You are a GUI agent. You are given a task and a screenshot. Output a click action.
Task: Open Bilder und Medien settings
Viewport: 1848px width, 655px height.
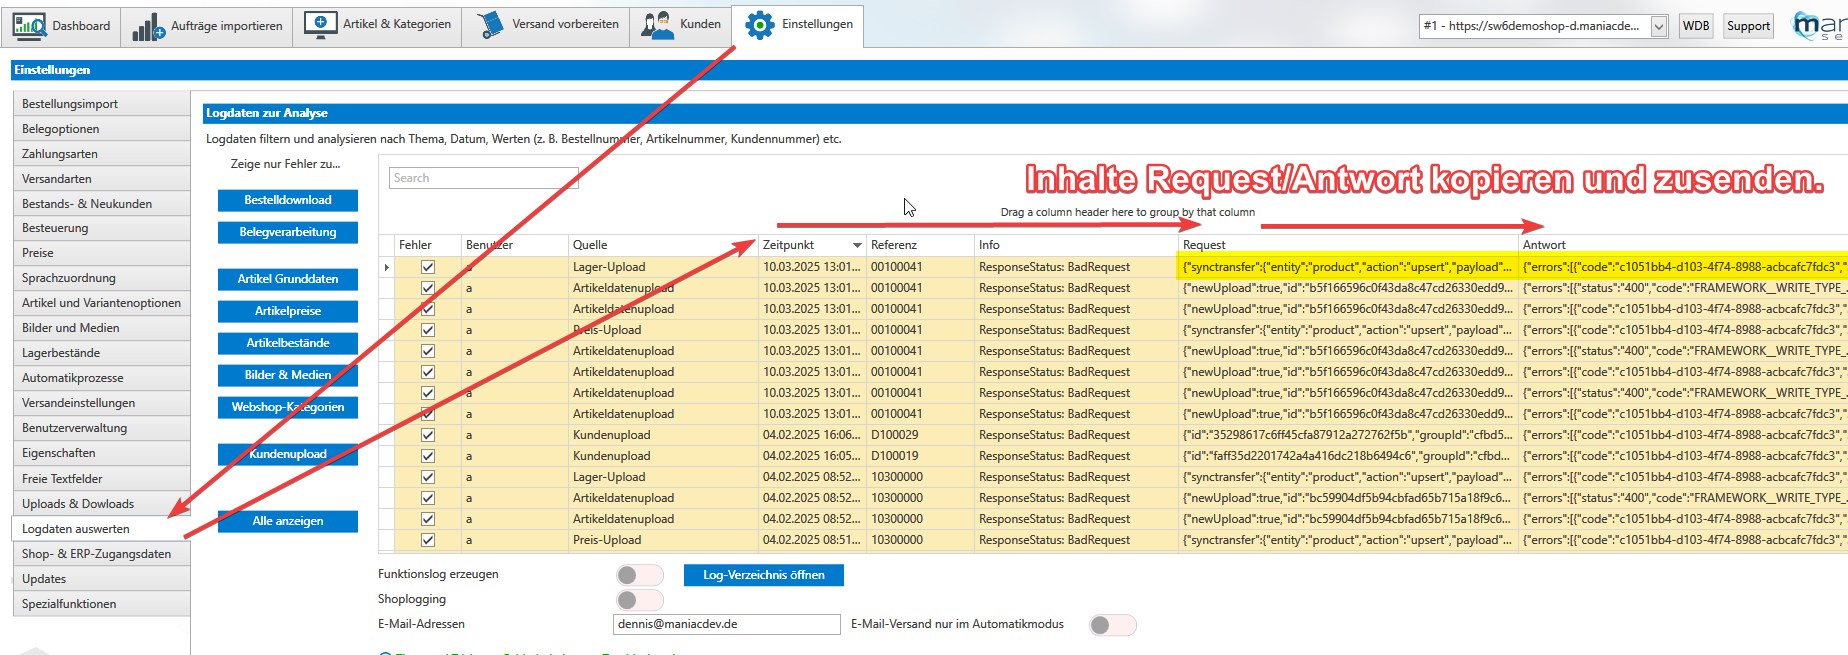102,328
